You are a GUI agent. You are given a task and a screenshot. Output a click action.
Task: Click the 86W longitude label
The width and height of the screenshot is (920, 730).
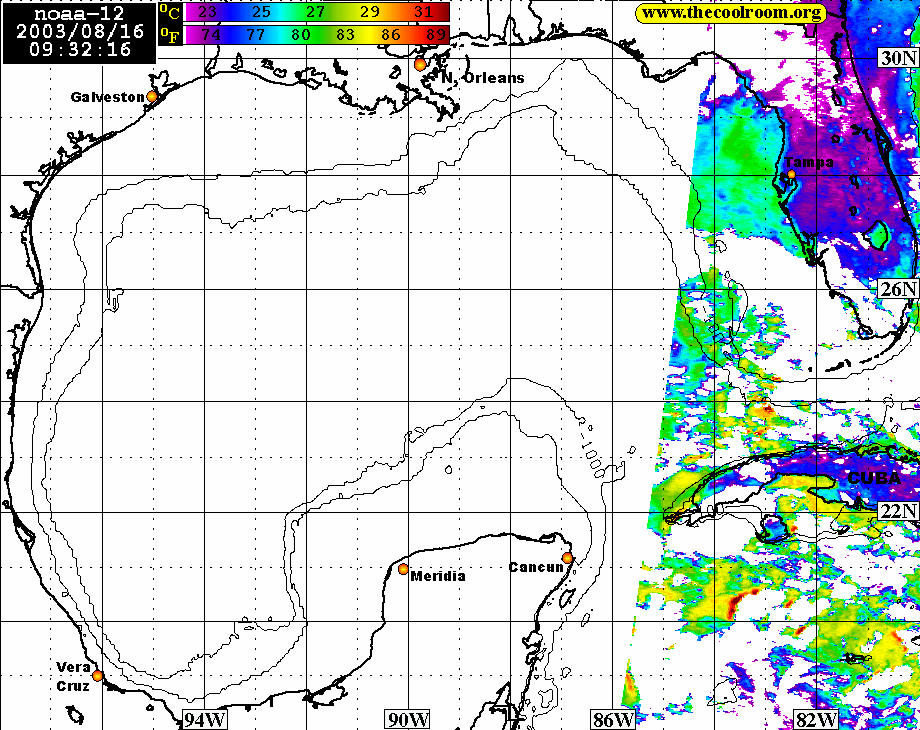pos(613,719)
